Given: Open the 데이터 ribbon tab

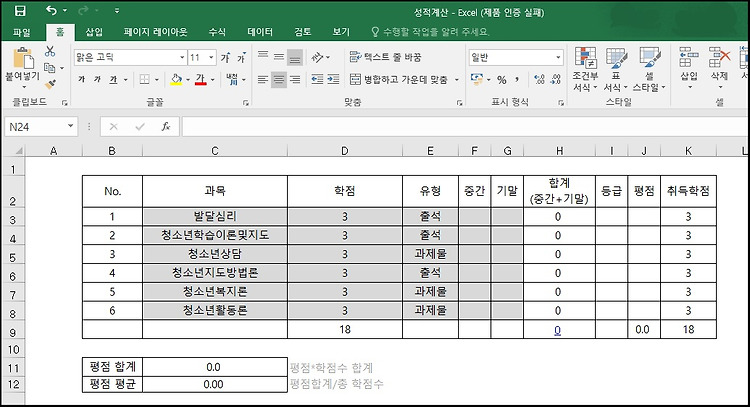Looking at the screenshot, I should pyautogui.click(x=260, y=32).
